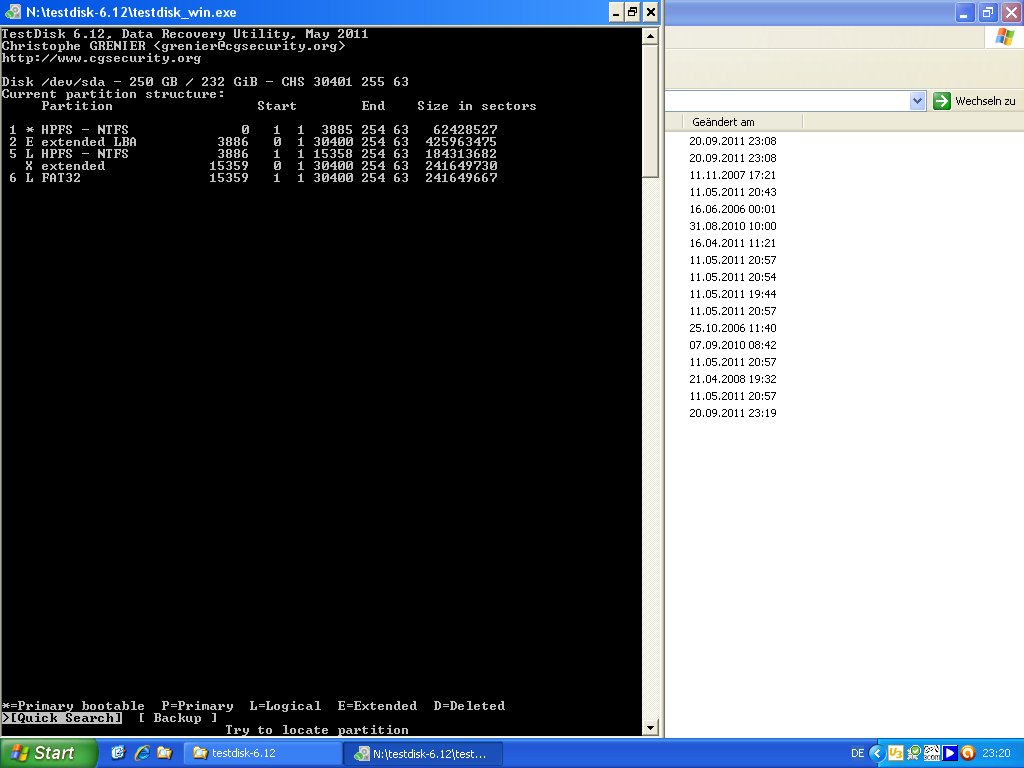The width and height of the screenshot is (1024, 768).
Task: Click the date 16.06.2006 00:01
Action: coord(733,209)
